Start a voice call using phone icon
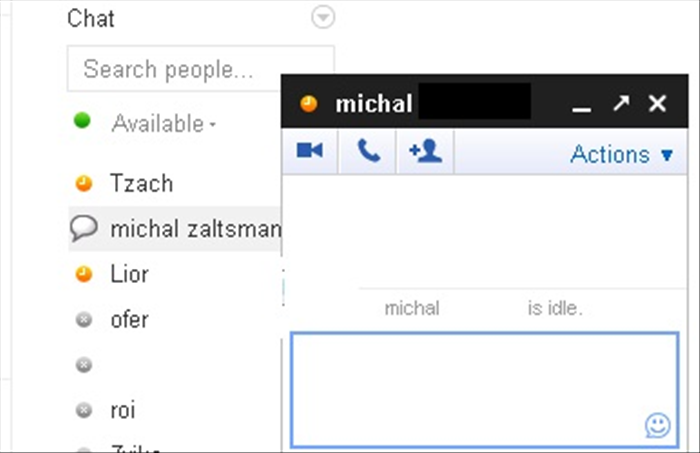The height and width of the screenshot is (453, 700). point(368,150)
